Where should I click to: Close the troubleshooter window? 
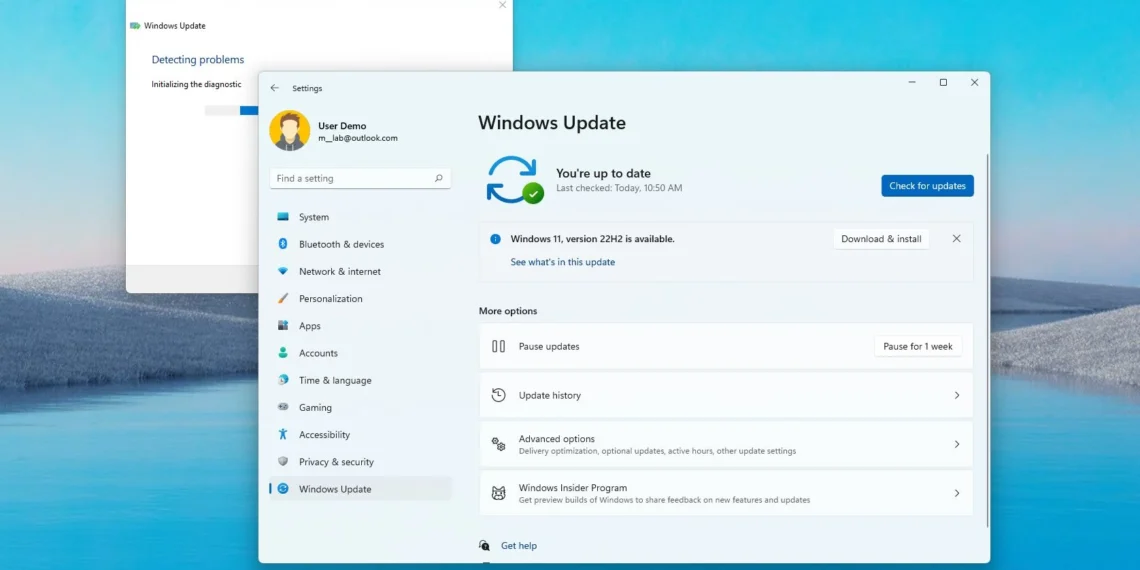click(x=502, y=5)
